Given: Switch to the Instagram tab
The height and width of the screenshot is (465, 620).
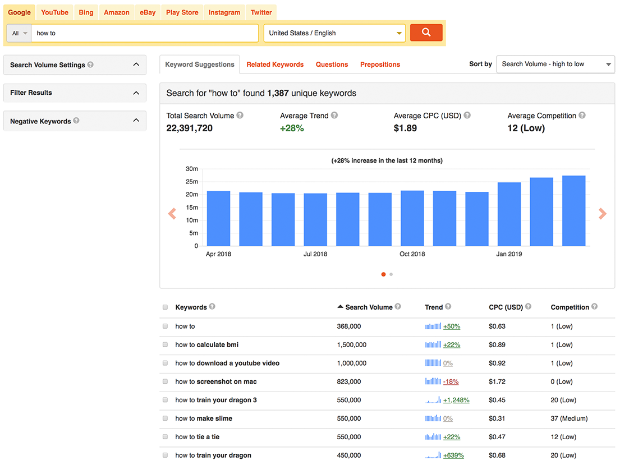Looking at the screenshot, I should pos(224,12).
